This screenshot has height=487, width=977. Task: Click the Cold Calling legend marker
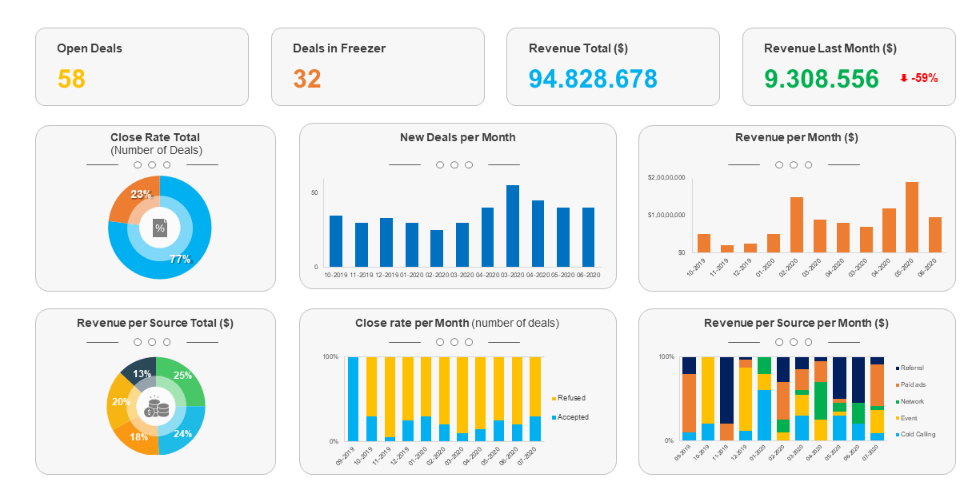click(896, 434)
